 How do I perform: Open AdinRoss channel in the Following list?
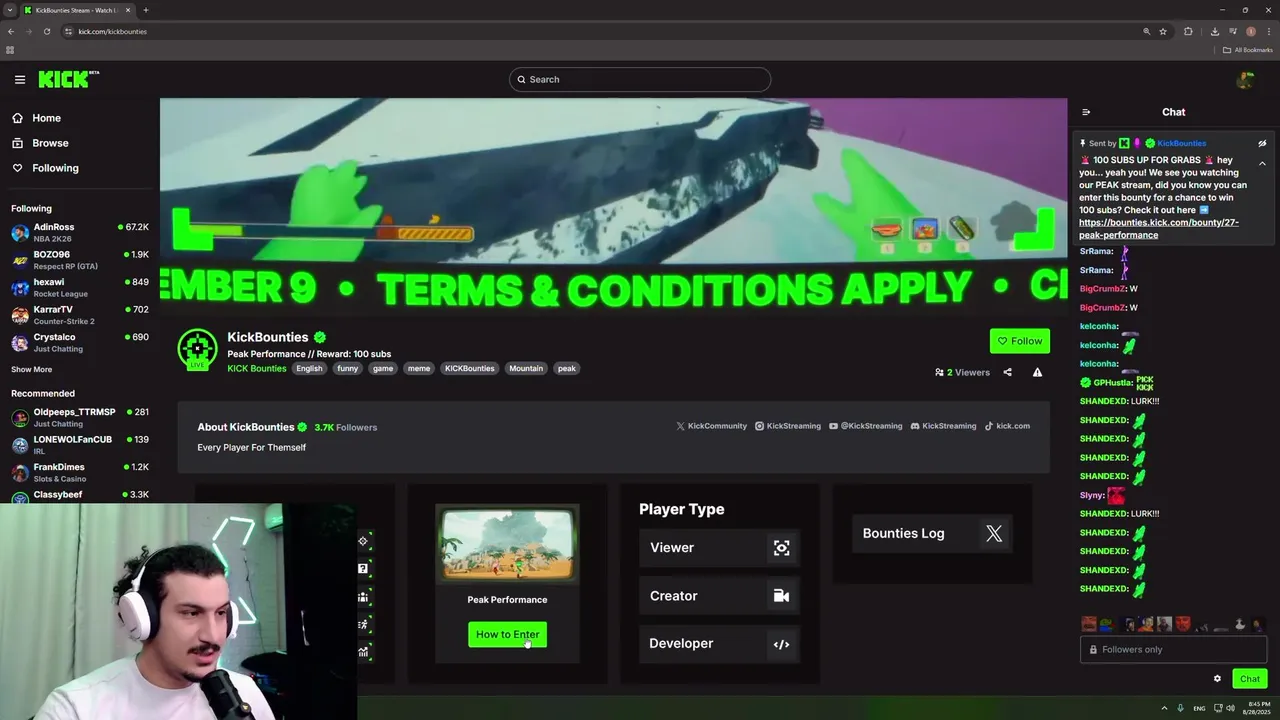pos(80,232)
